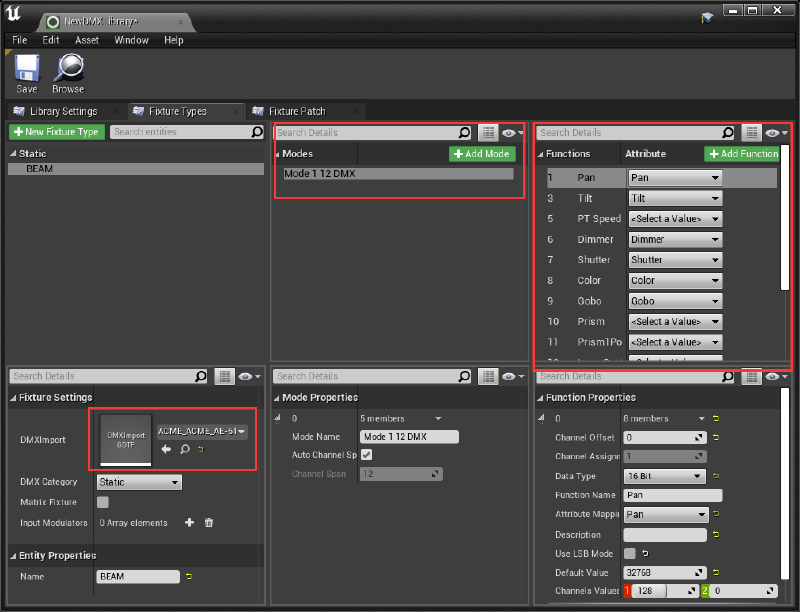800x612 pixels.
Task: Click the add element plus icon for Input Modulators
Action: (188, 523)
